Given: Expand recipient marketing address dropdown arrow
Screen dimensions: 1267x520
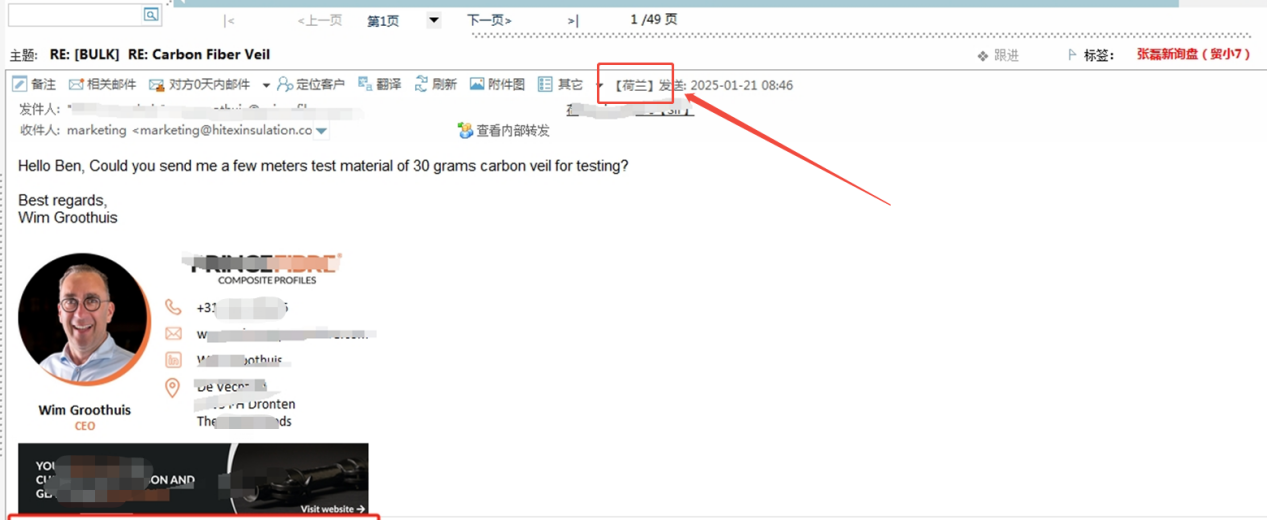Looking at the screenshot, I should pyautogui.click(x=321, y=131).
